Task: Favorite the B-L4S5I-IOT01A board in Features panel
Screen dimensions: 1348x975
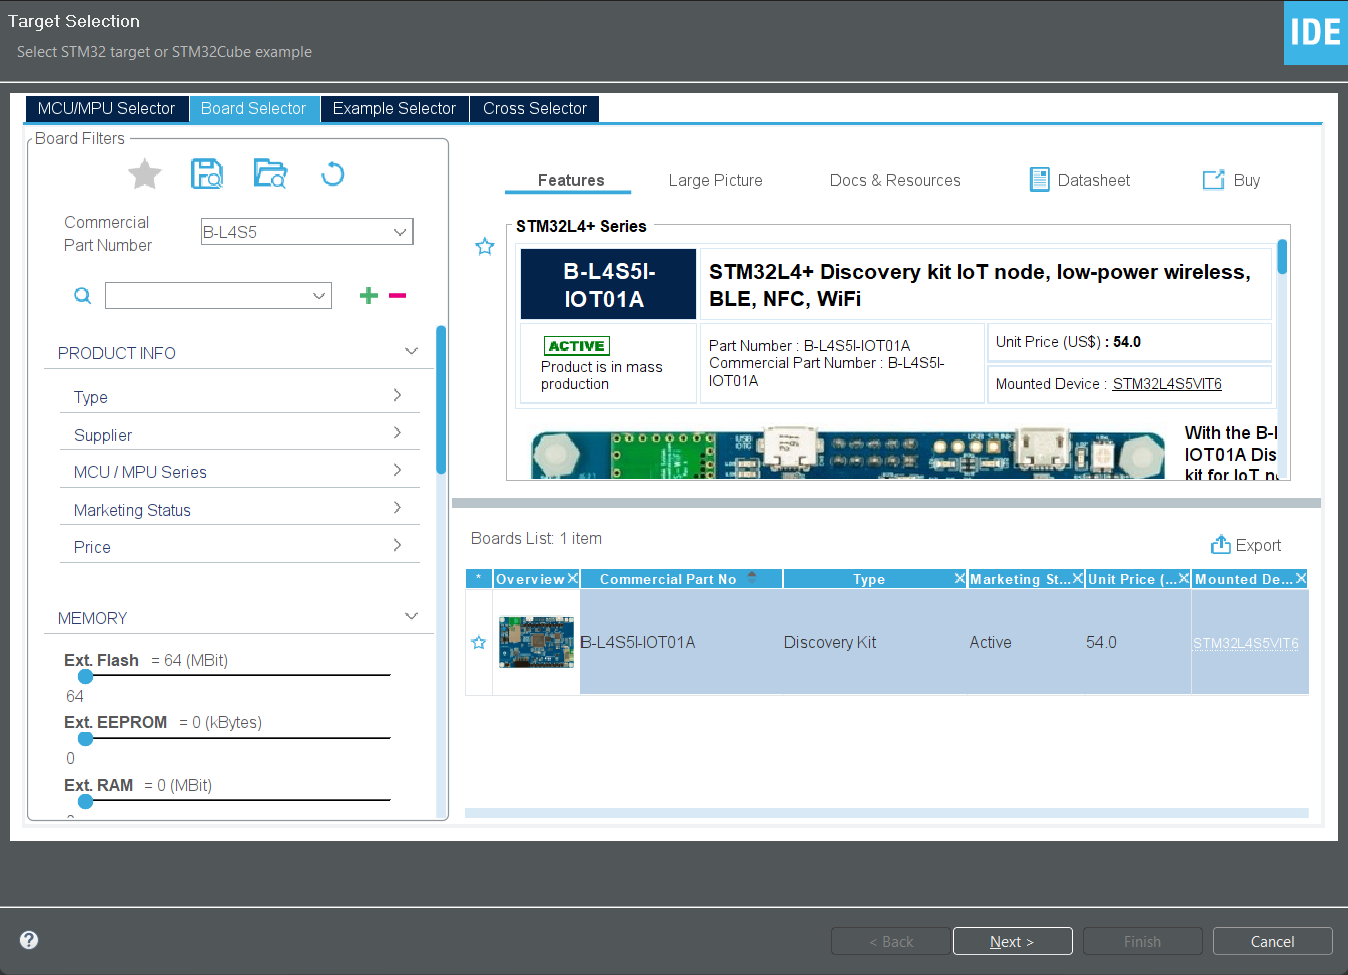Action: coord(485,245)
